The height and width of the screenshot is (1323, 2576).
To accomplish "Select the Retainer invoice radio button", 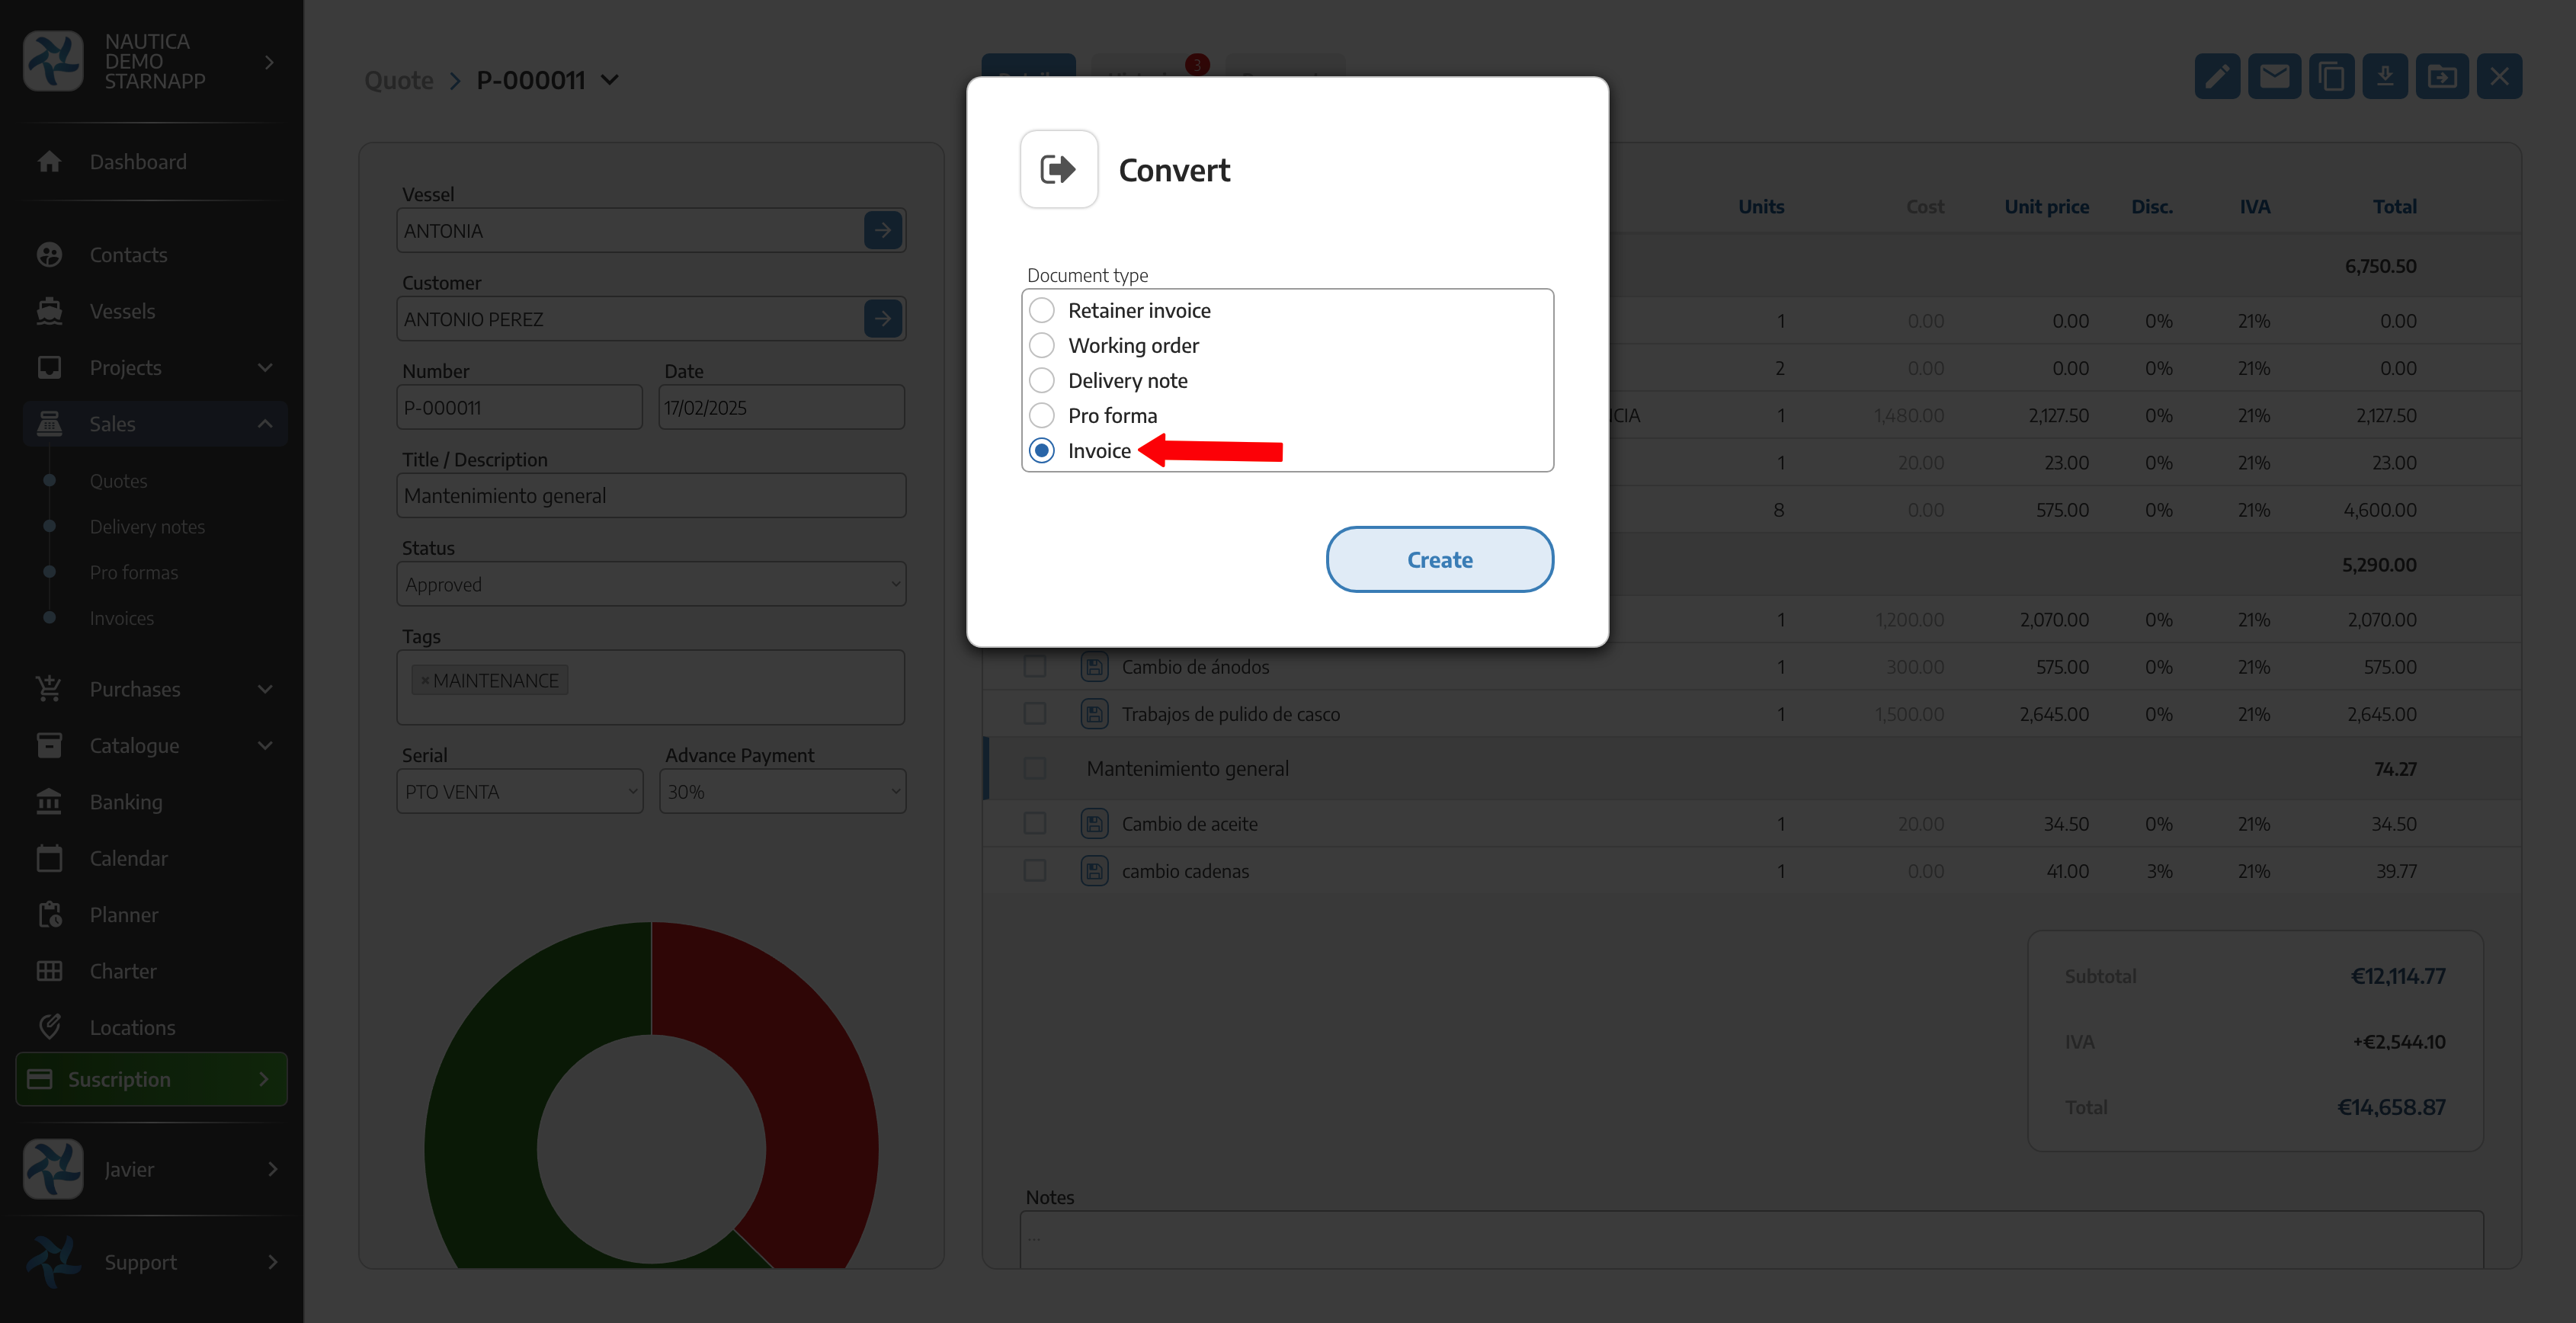I will coord(1041,310).
